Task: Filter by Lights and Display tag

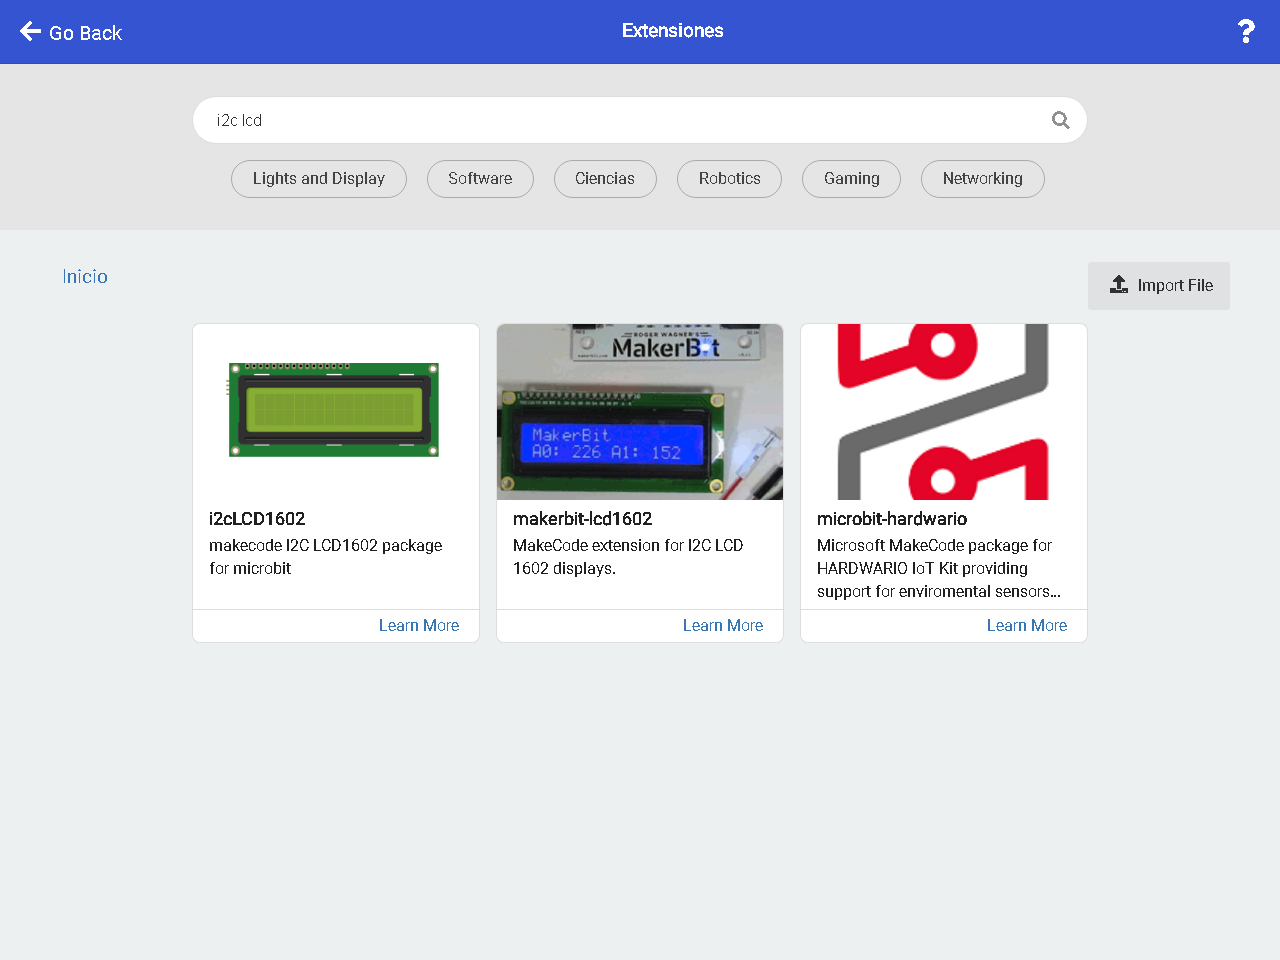Action: [x=319, y=179]
